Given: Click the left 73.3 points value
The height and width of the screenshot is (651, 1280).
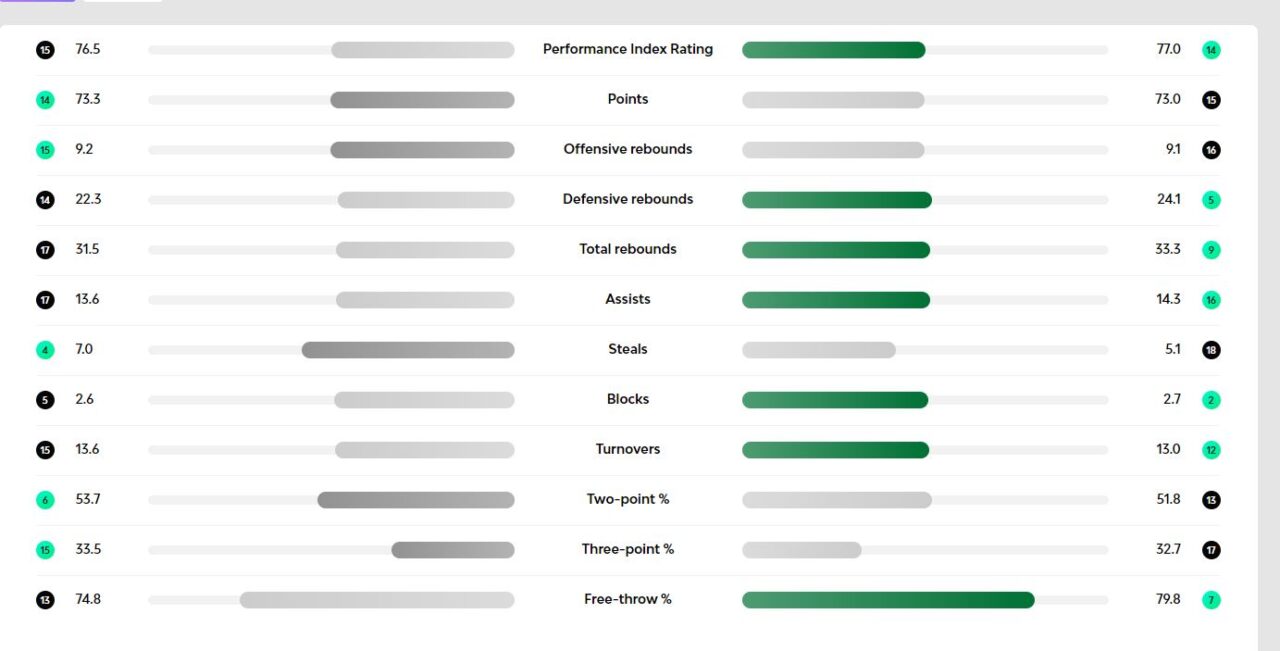Looking at the screenshot, I should (x=88, y=99).
